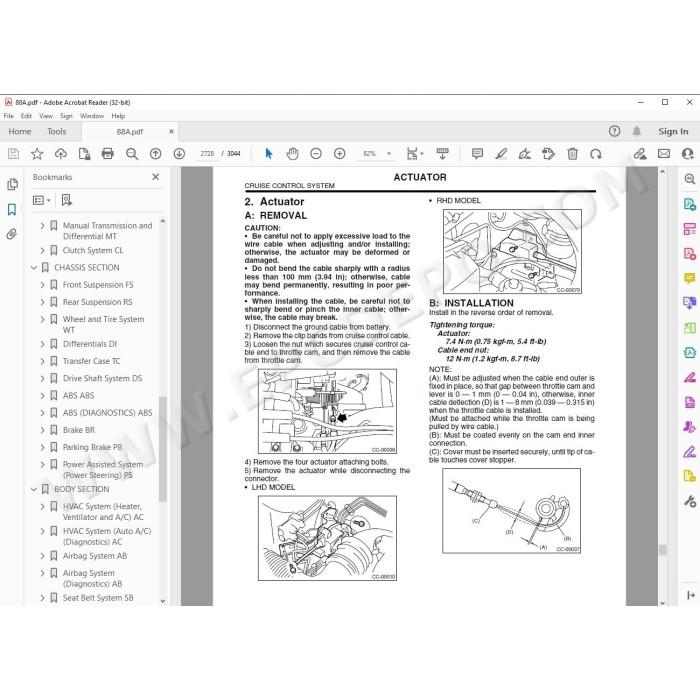Image resolution: width=700 pixels, height=700 pixels.
Task: Select the Highlight text pen tool
Action: 501,154
